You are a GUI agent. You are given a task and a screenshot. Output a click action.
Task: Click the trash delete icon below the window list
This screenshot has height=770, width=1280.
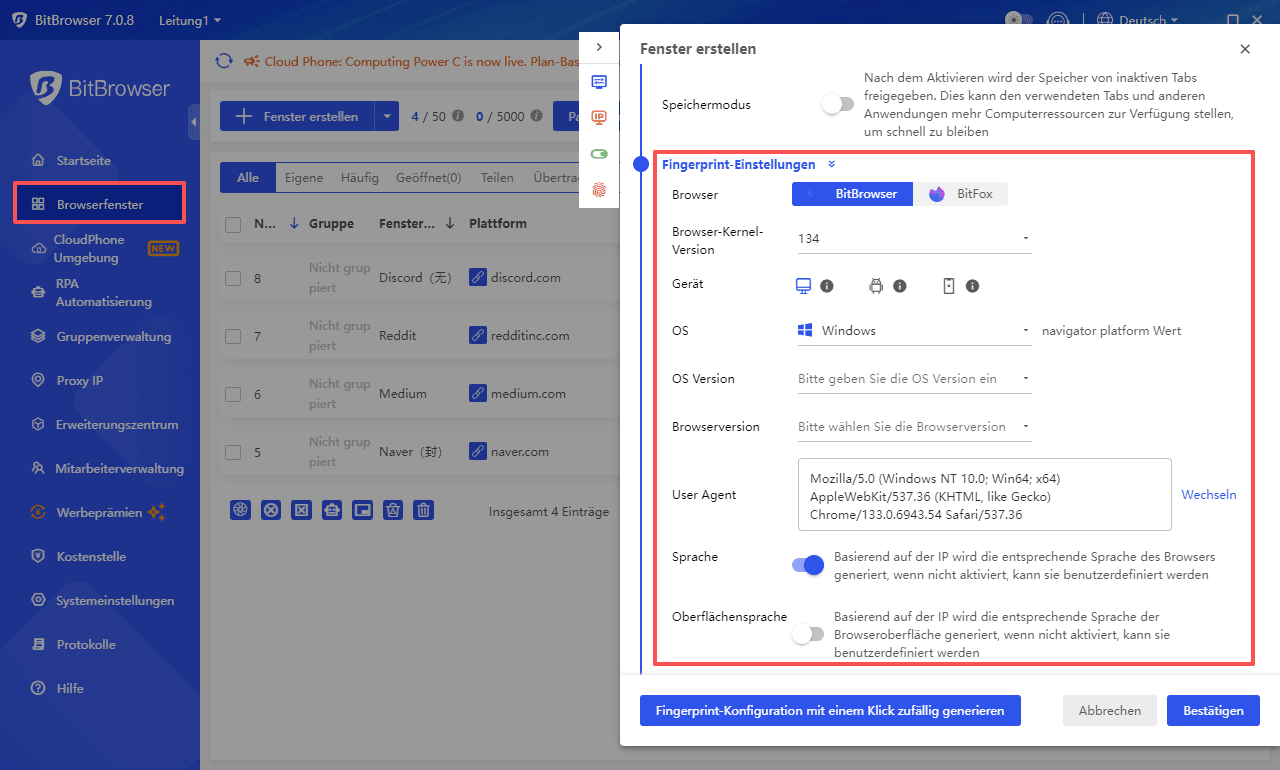[423, 510]
